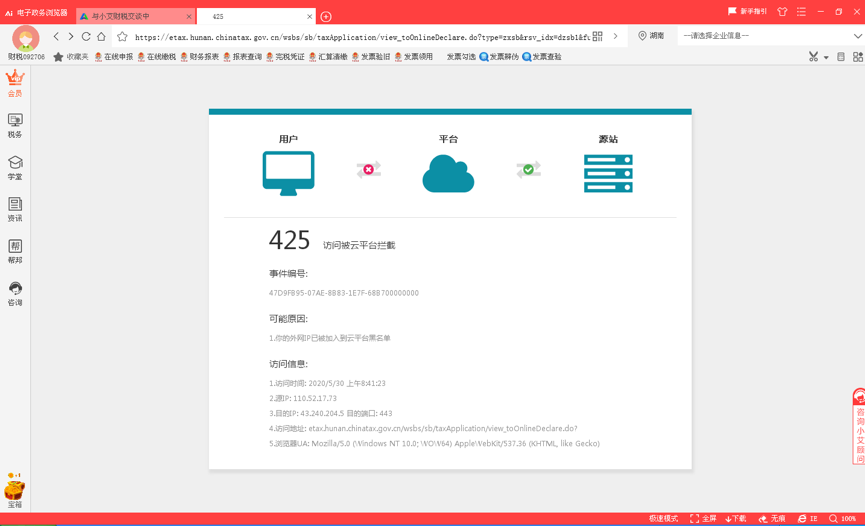Open the 发票辨伪 bookmark
Viewport: 865px width, 526px height.
coord(499,57)
